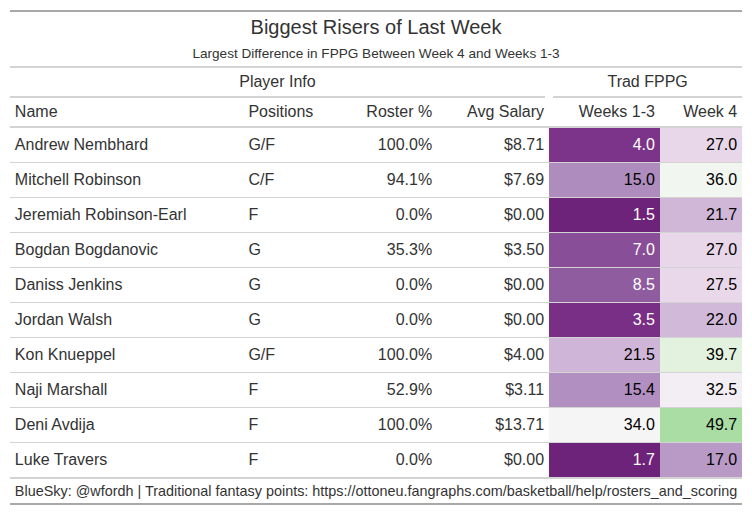This screenshot has width=752, height=515.
Task: Click Deni Avdija's name
Action: coord(55,425)
